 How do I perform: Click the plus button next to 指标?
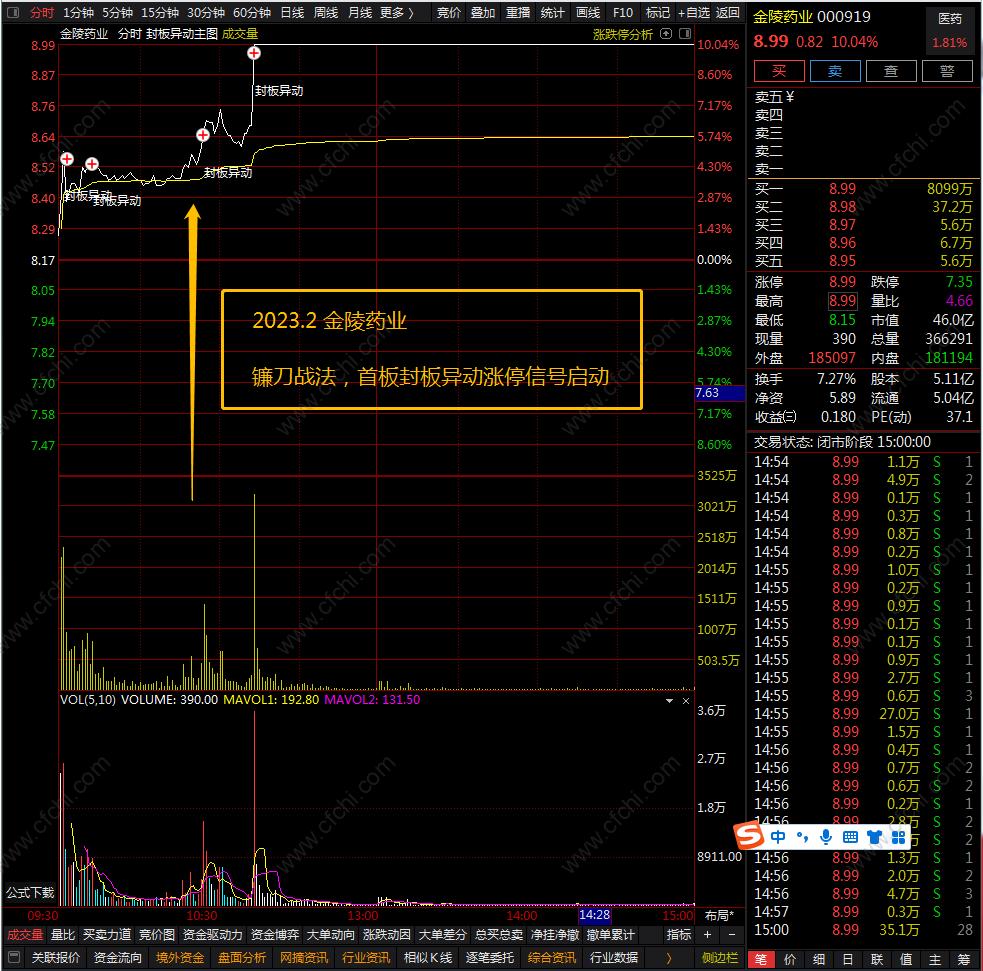coord(707,935)
